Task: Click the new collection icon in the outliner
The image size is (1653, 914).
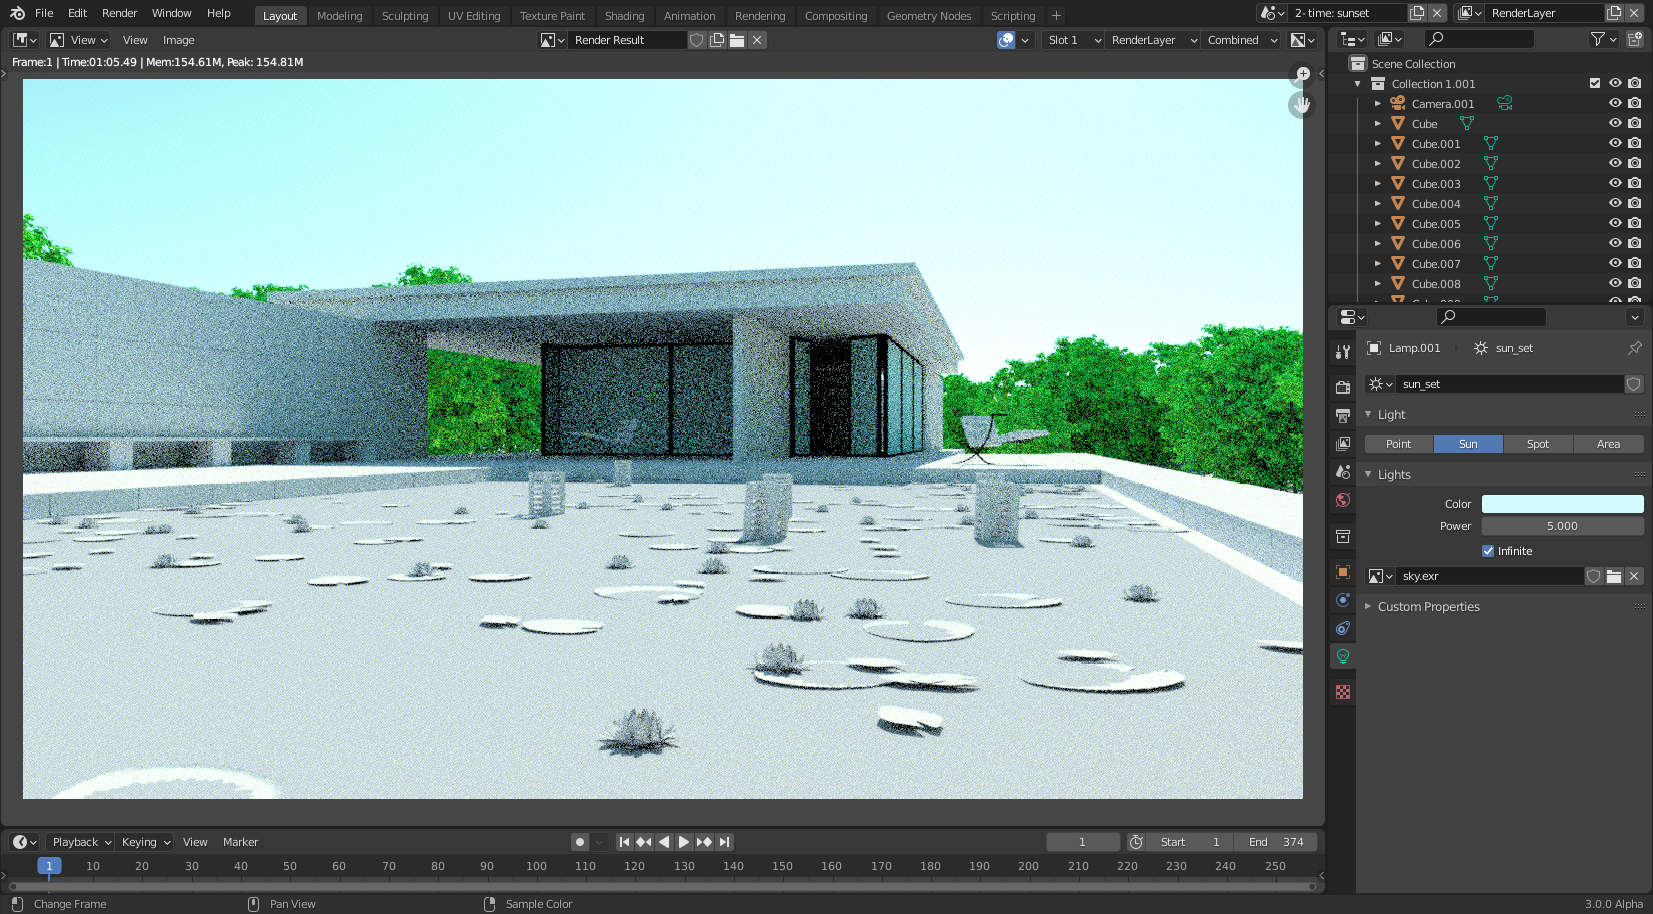Action: 1636,39
